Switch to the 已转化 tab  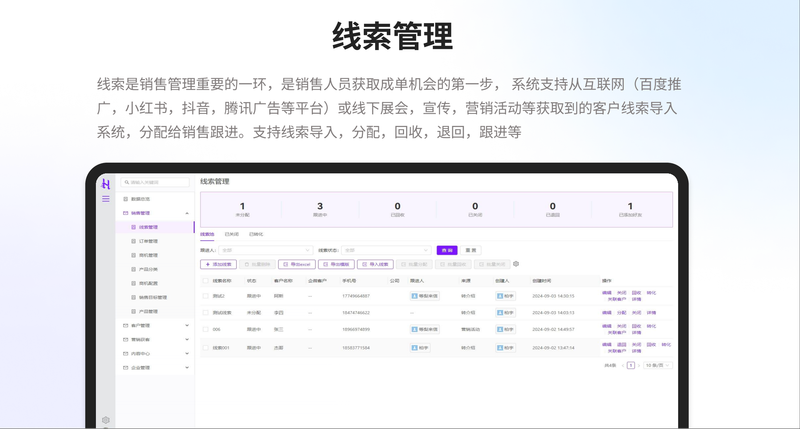[x=256, y=234]
